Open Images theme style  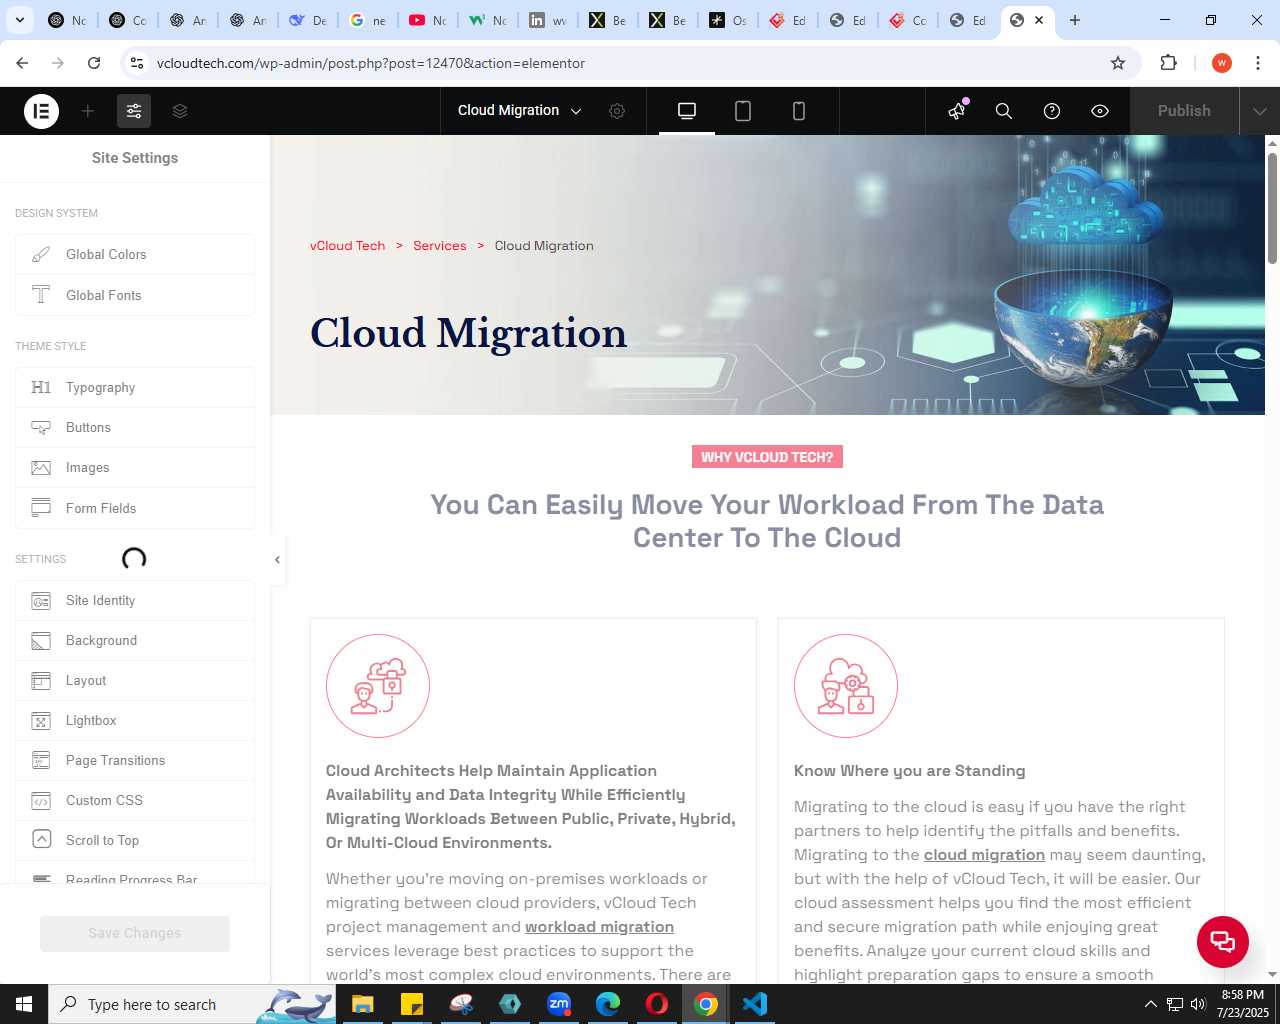[135, 467]
